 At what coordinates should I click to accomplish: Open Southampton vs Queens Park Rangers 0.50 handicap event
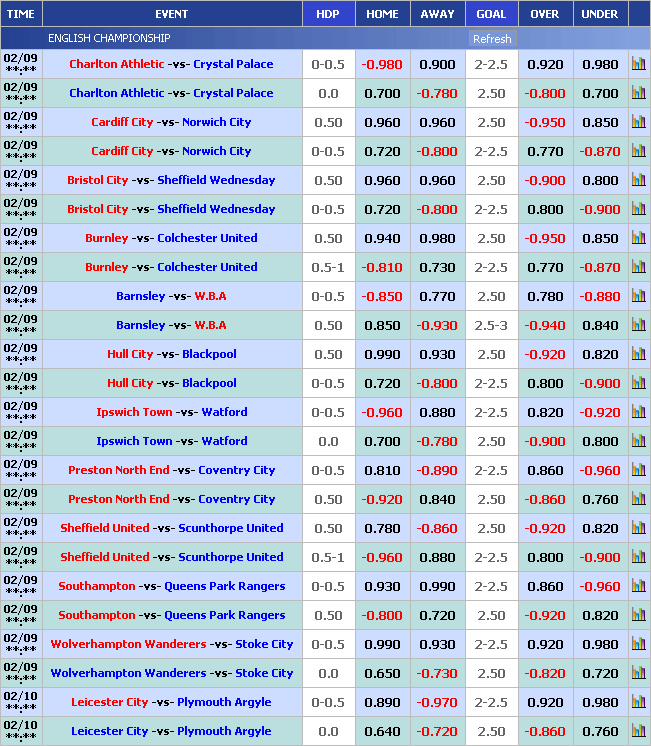click(x=171, y=615)
